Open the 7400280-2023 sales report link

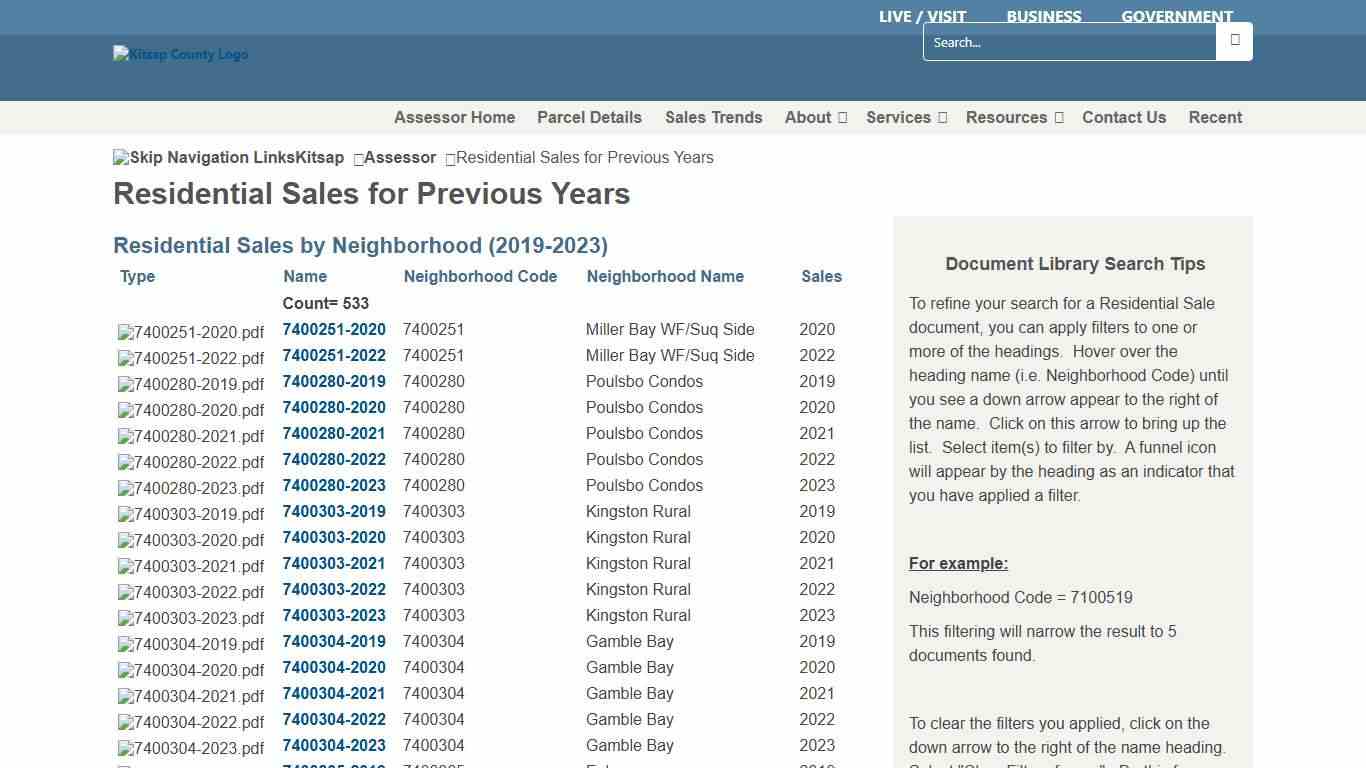click(334, 485)
